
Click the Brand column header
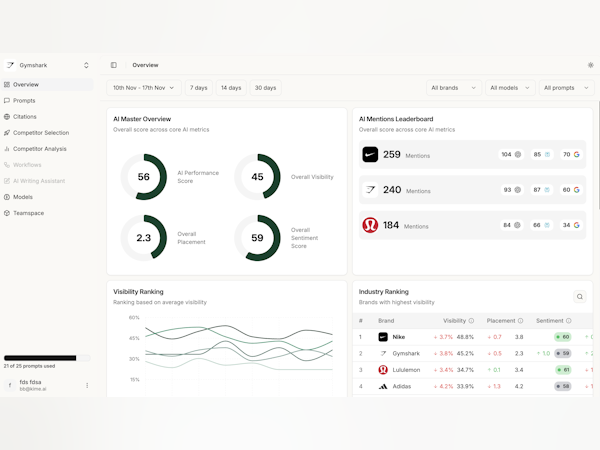click(x=386, y=321)
